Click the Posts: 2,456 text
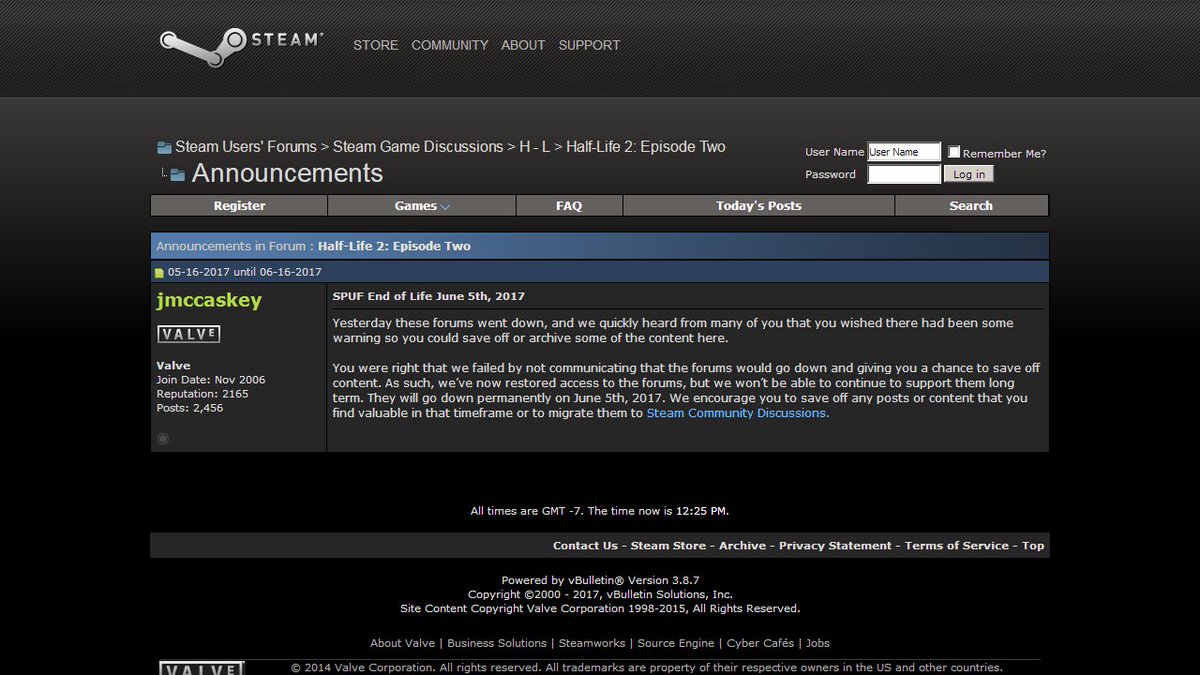The height and width of the screenshot is (675, 1200). tap(190, 408)
